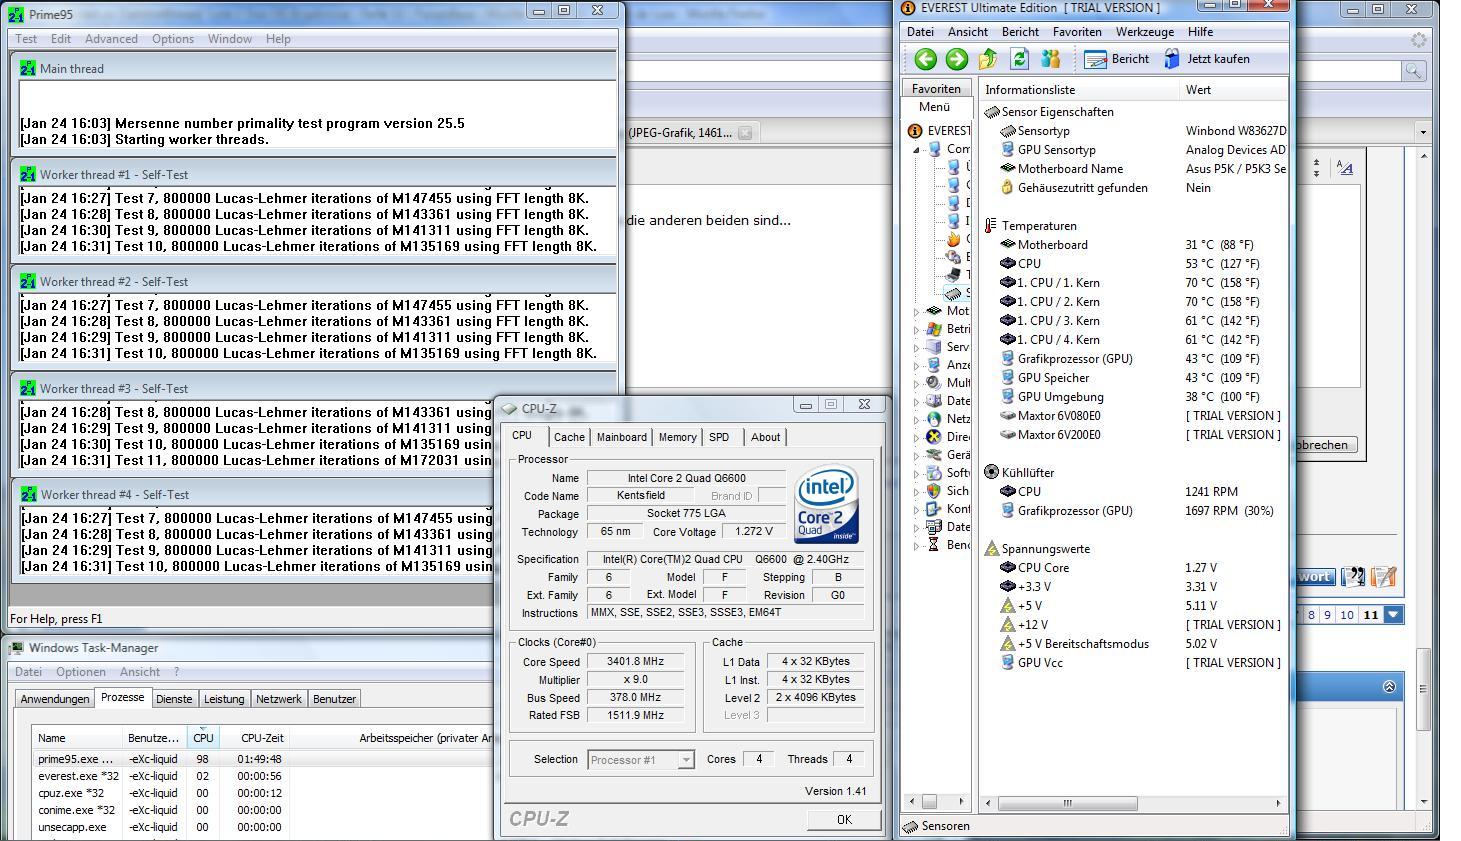Select the Motherboard category icon in EVEREST tree

pos(934,311)
